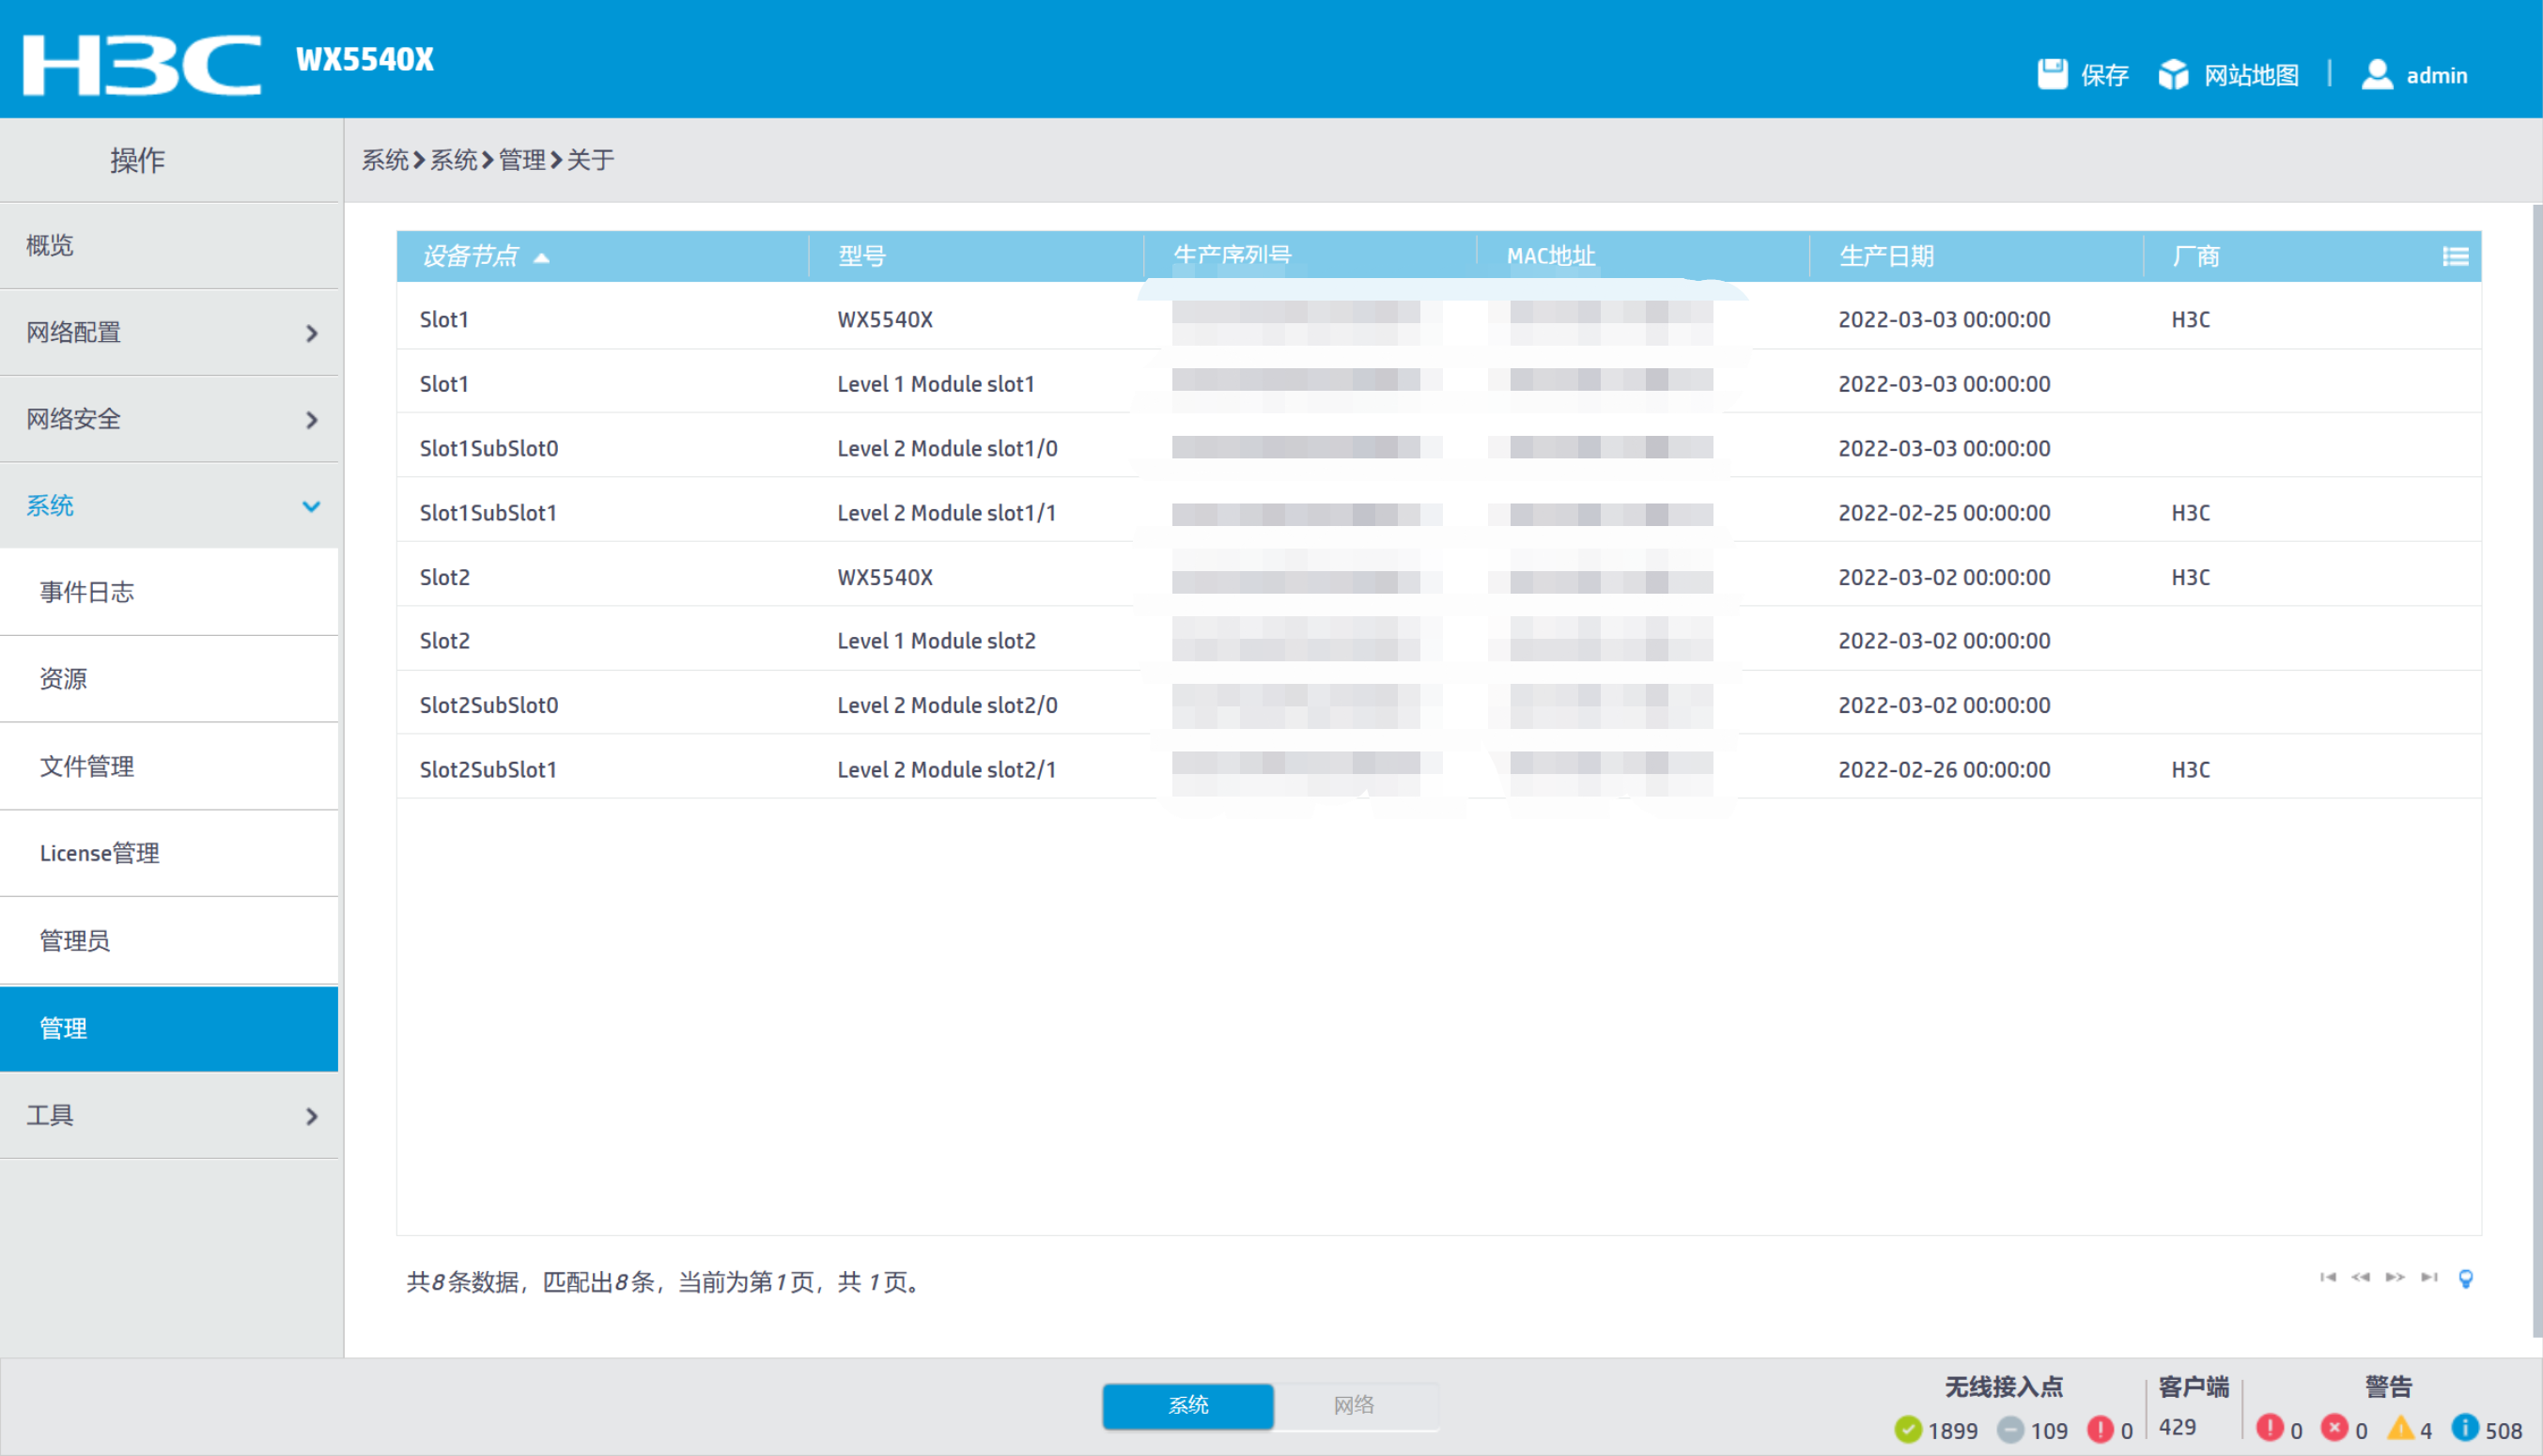Expand the 网络配置 menu chevron
Screen dimensions: 2543x1456
tap(311, 333)
